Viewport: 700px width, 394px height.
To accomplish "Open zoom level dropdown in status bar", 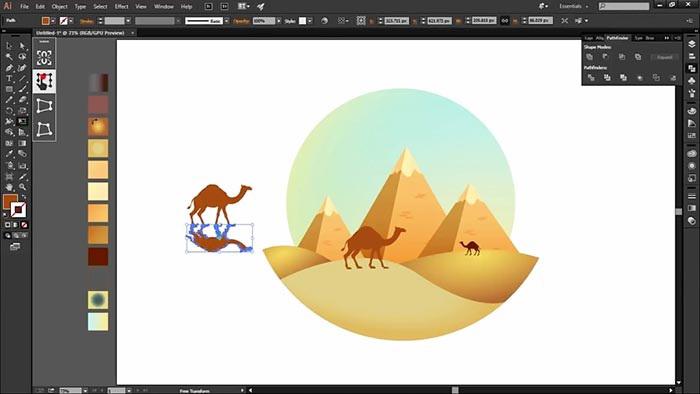I will (x=85, y=390).
